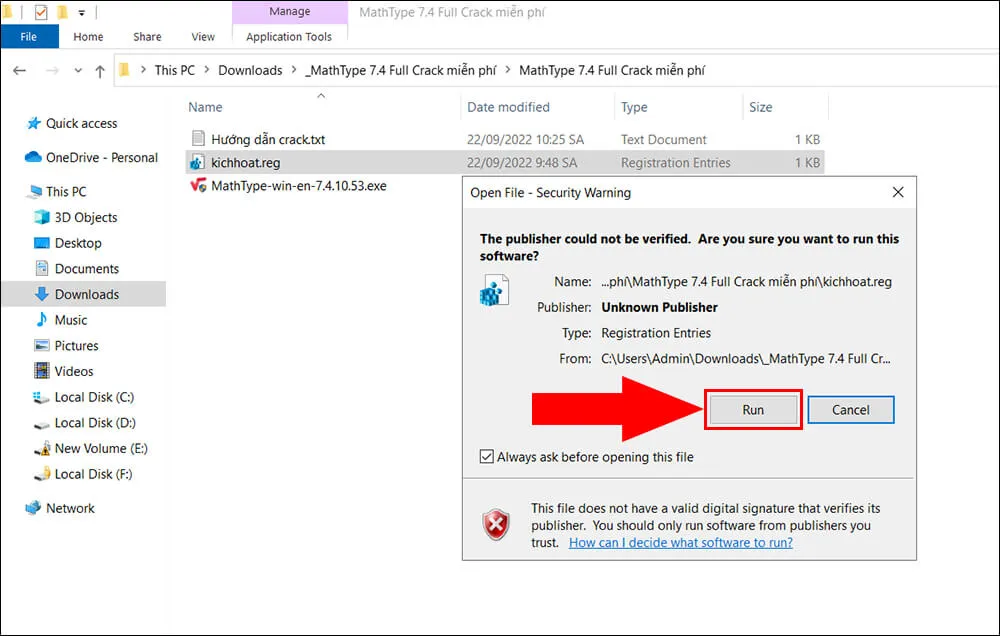Screen dimensions: 1000x636
Task: Click the back navigation arrow
Action: 19,70
